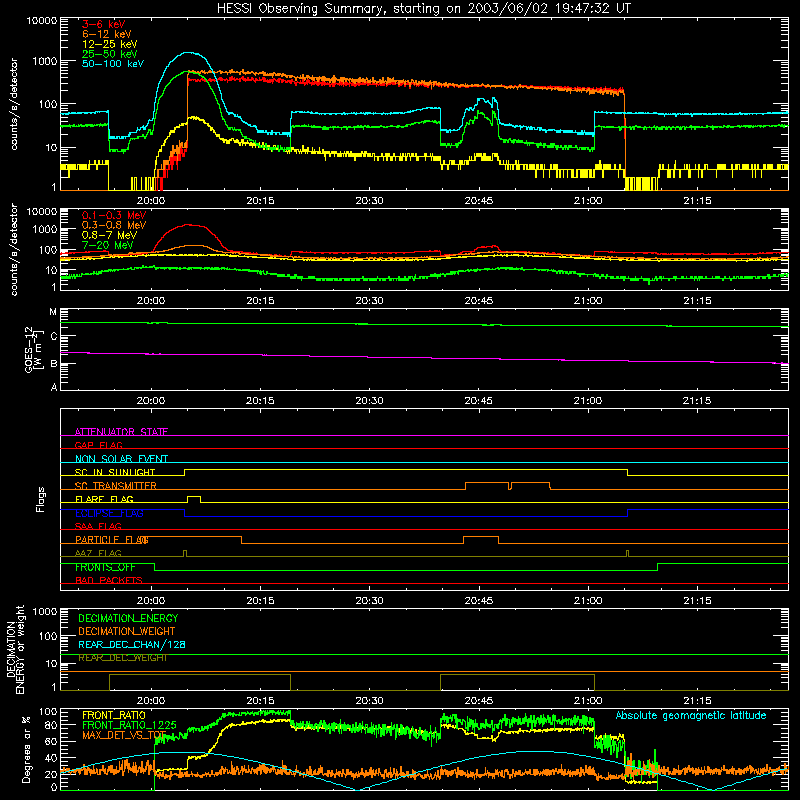Select the NON_SOLAR_EVENT flag label

point(121,459)
